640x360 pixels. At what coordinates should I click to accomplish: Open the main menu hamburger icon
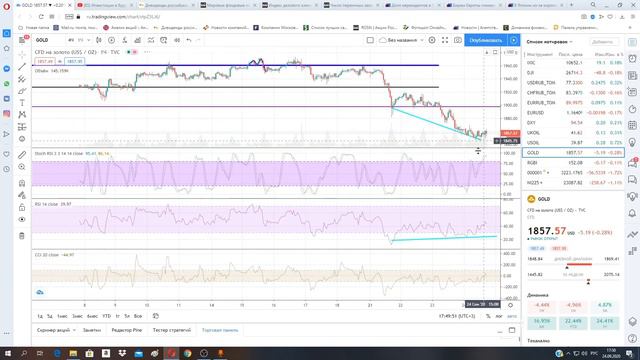[x=22, y=40]
